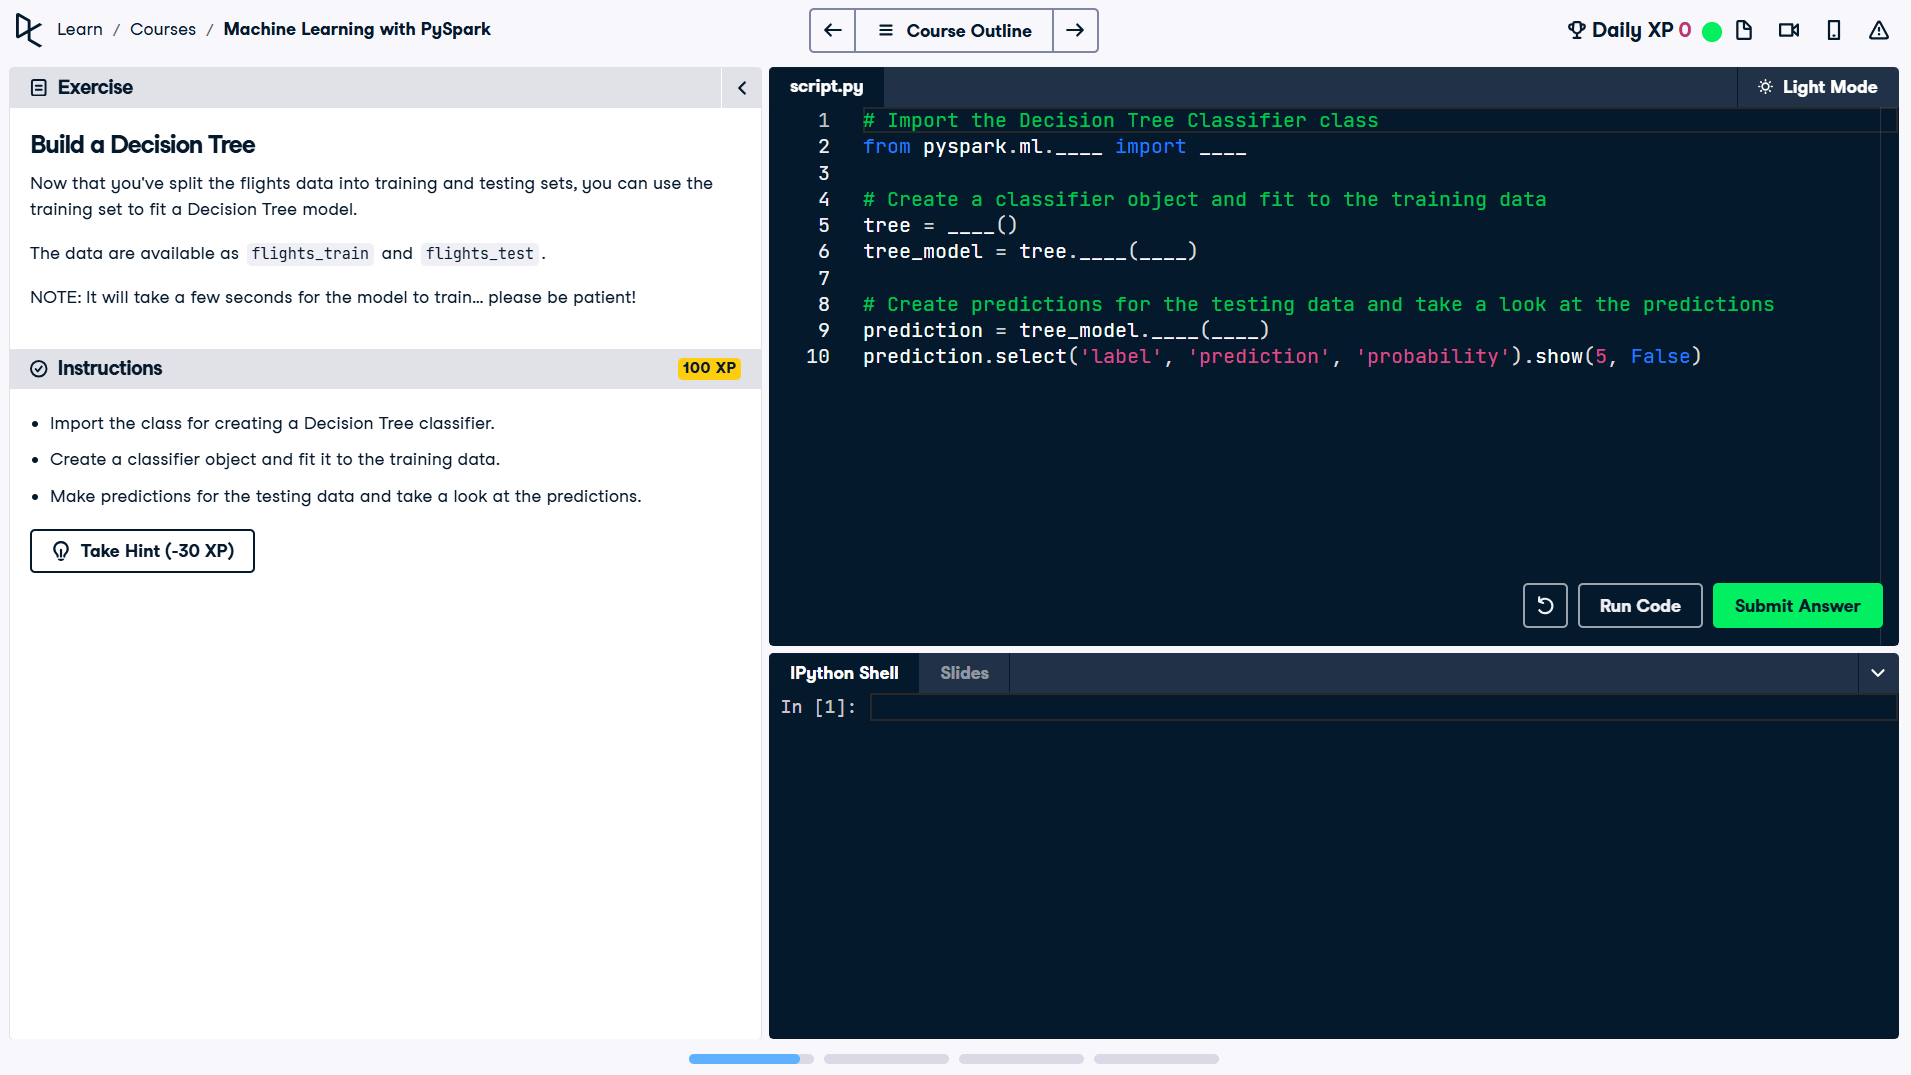Report an issue warning icon
Viewport: 1911px width, 1075px height.
pyautogui.click(x=1879, y=30)
